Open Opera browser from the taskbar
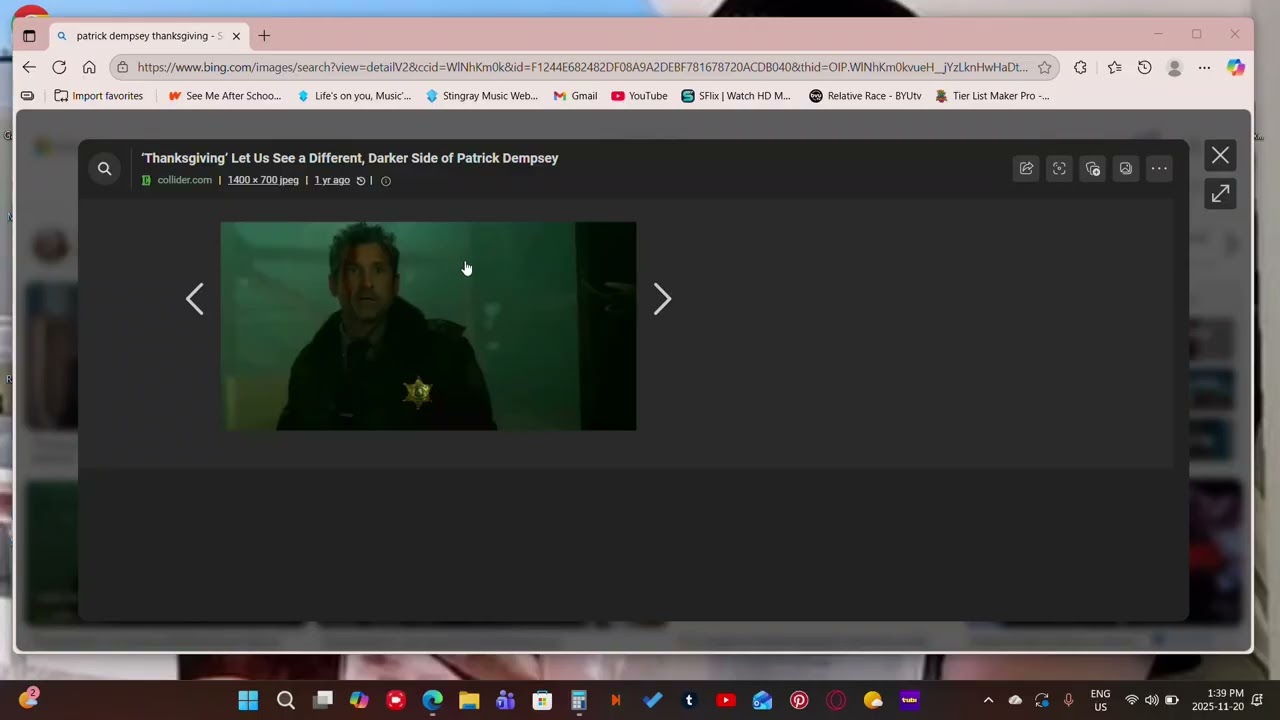The width and height of the screenshot is (1280, 720). pos(836,700)
